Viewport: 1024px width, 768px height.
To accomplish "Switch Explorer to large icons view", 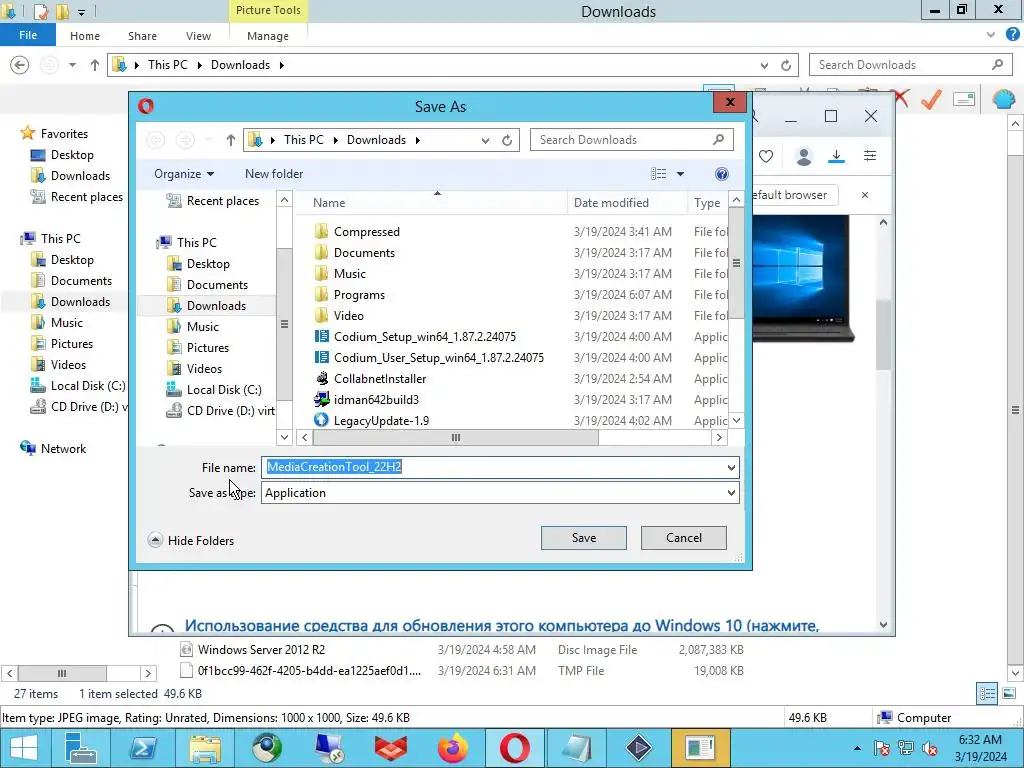I will tap(1009, 693).
